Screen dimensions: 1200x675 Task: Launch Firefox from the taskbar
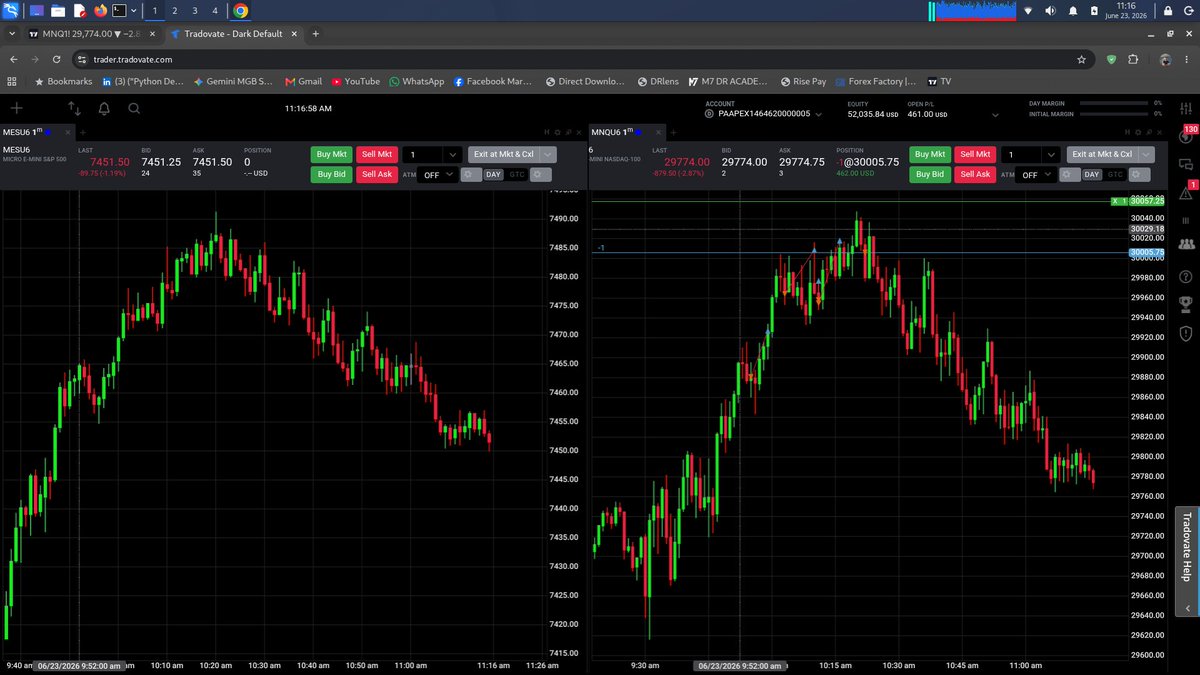(x=100, y=11)
